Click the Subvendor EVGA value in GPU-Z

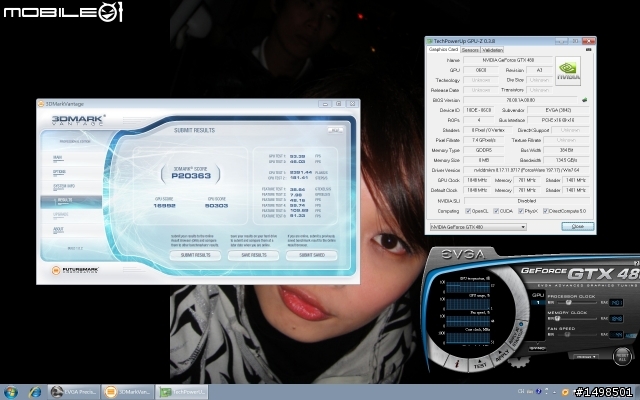(558, 110)
